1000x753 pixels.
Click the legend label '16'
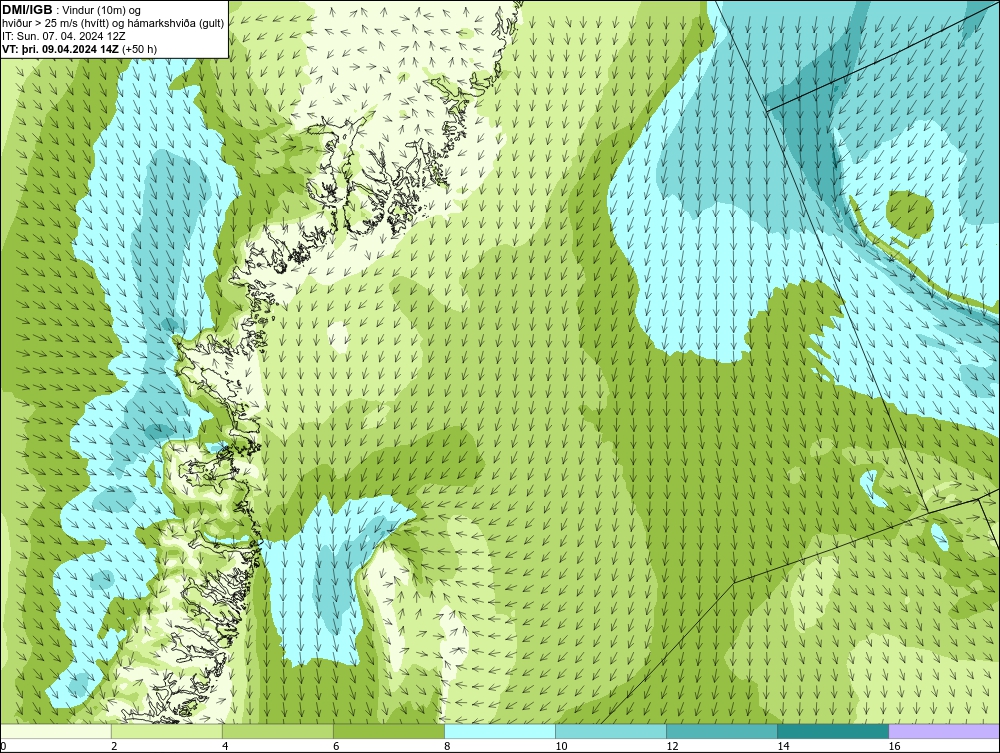pos(894,746)
